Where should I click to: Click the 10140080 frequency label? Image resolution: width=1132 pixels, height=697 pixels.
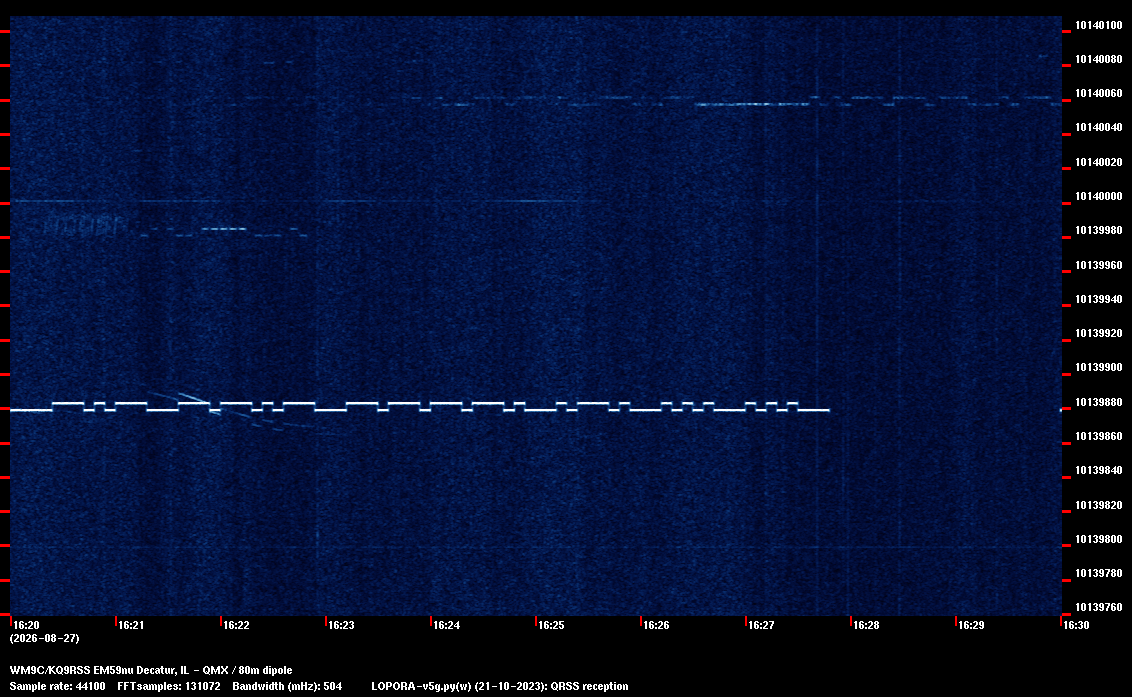point(1098,59)
